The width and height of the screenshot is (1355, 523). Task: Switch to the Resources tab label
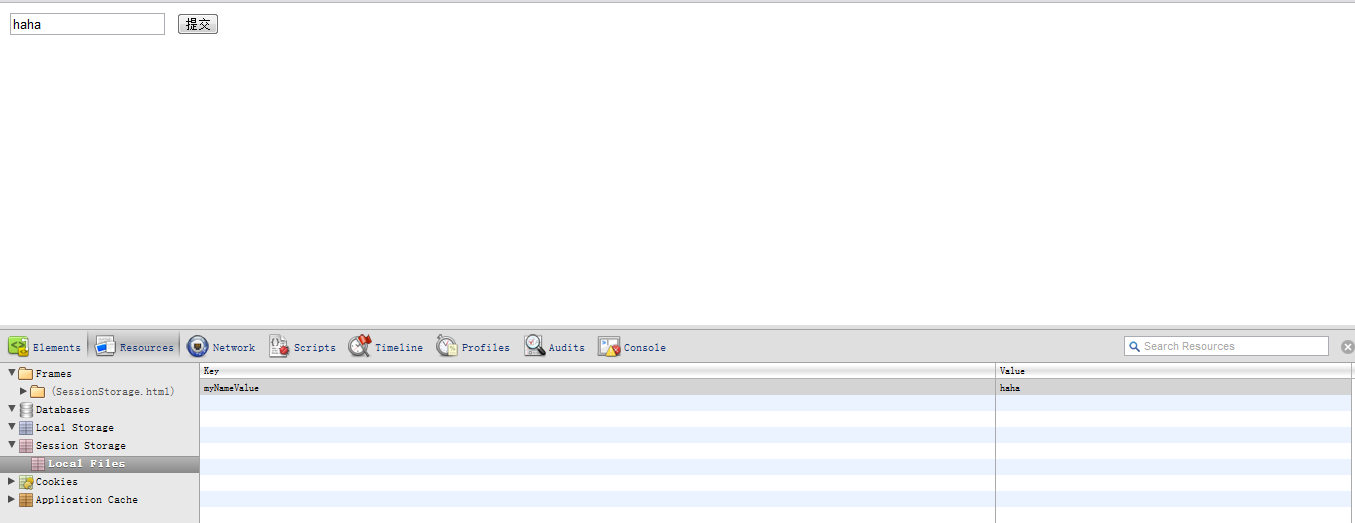point(147,348)
